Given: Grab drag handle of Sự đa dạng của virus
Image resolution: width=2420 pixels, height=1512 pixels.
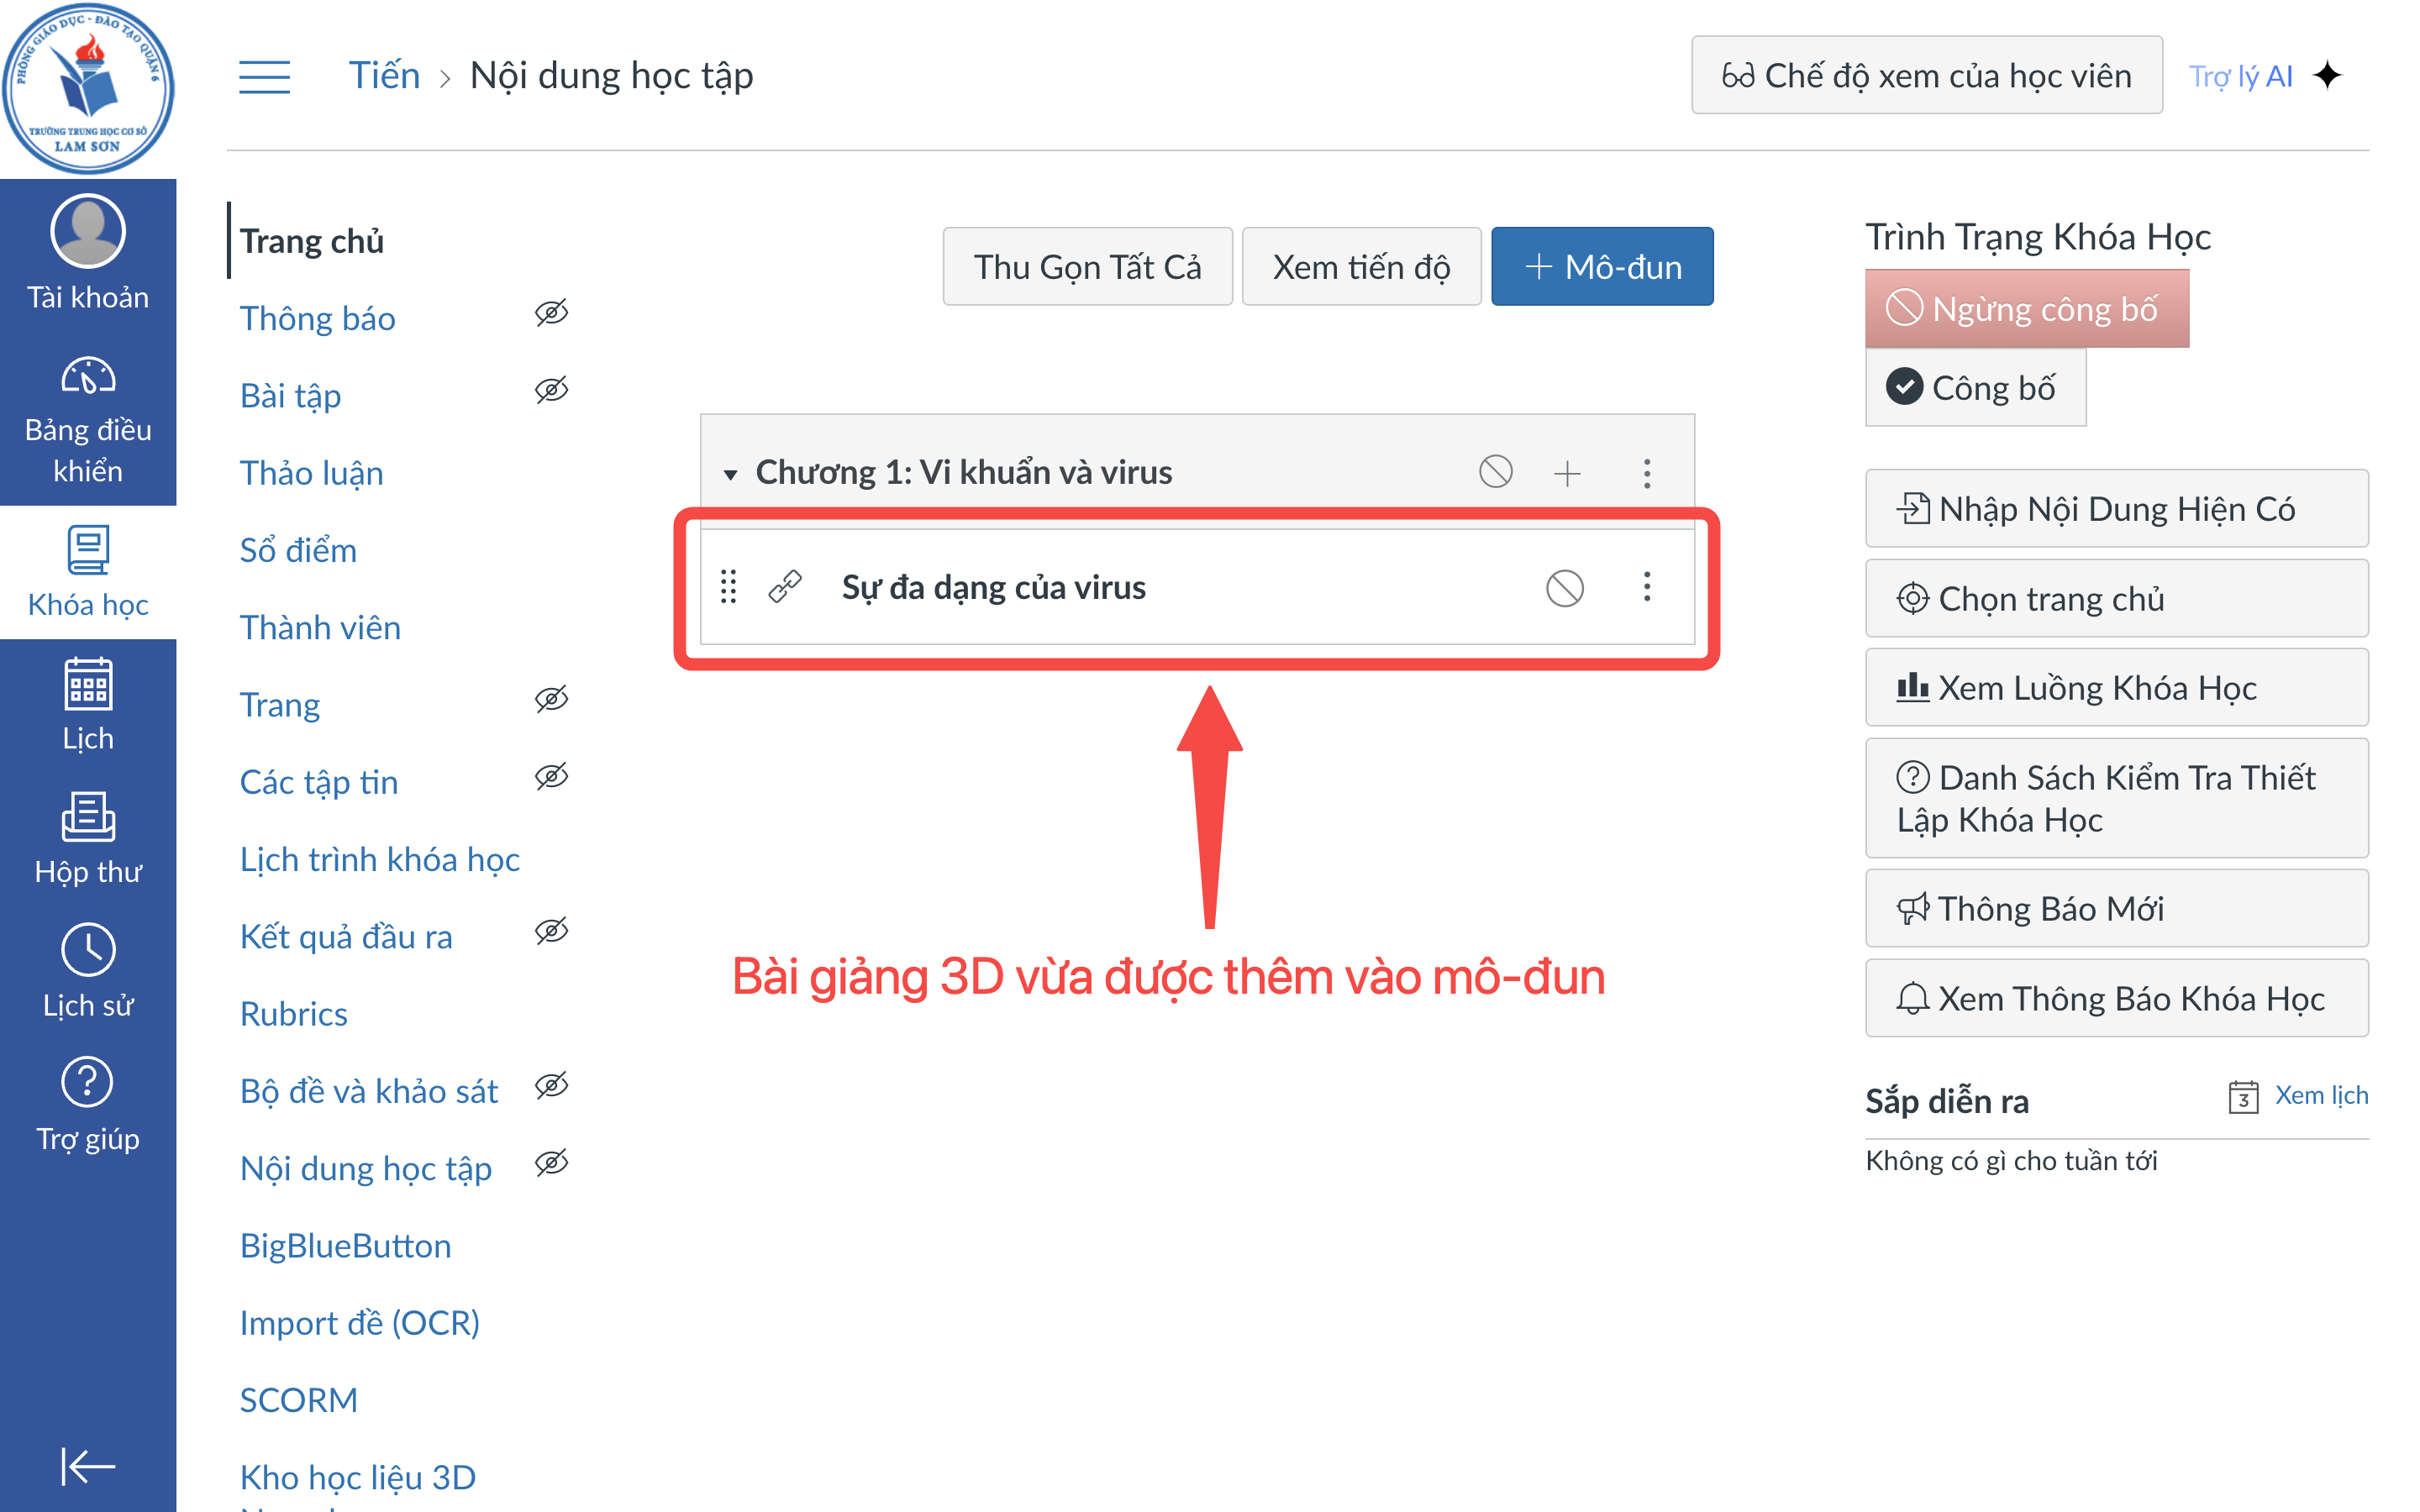Looking at the screenshot, I should [x=728, y=587].
